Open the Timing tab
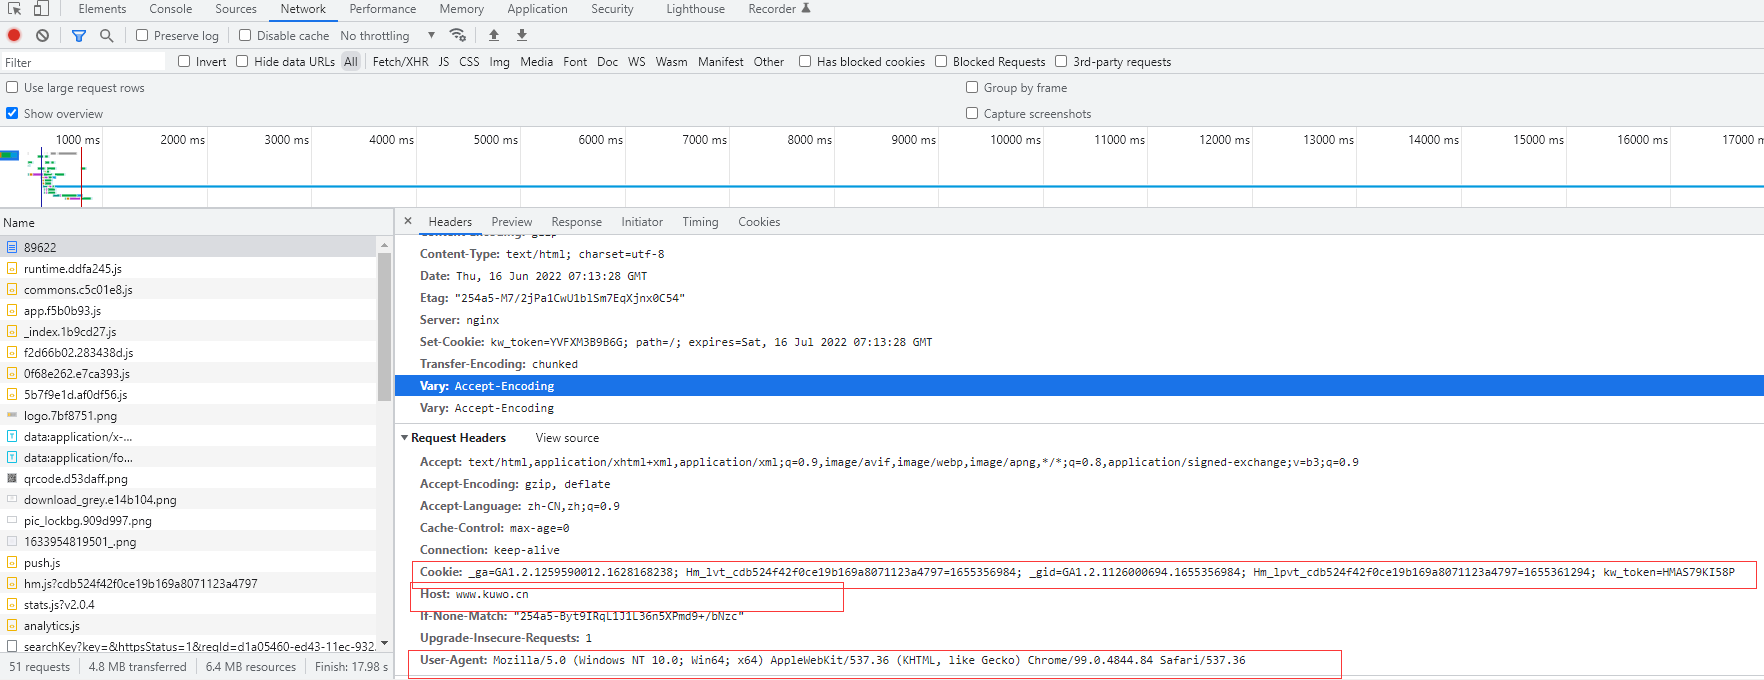The image size is (1764, 680). 700,222
